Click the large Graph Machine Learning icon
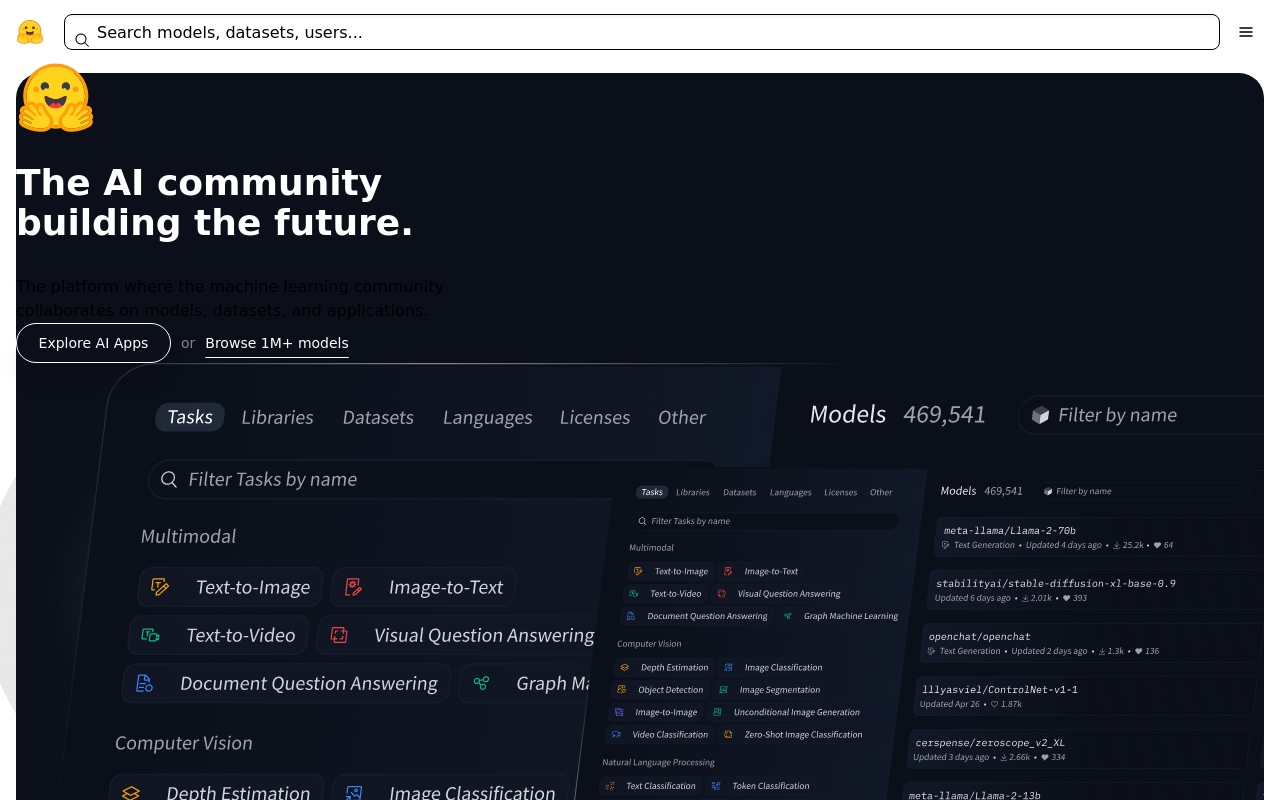This screenshot has width=1280, height=800. point(481,683)
